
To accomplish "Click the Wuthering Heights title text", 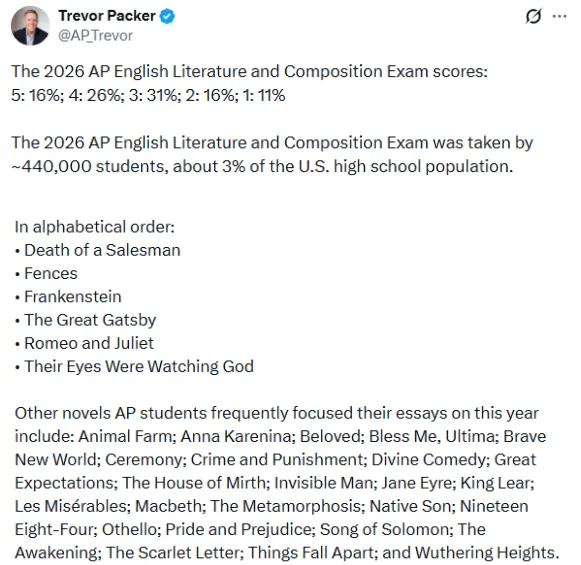I will [485, 552].
